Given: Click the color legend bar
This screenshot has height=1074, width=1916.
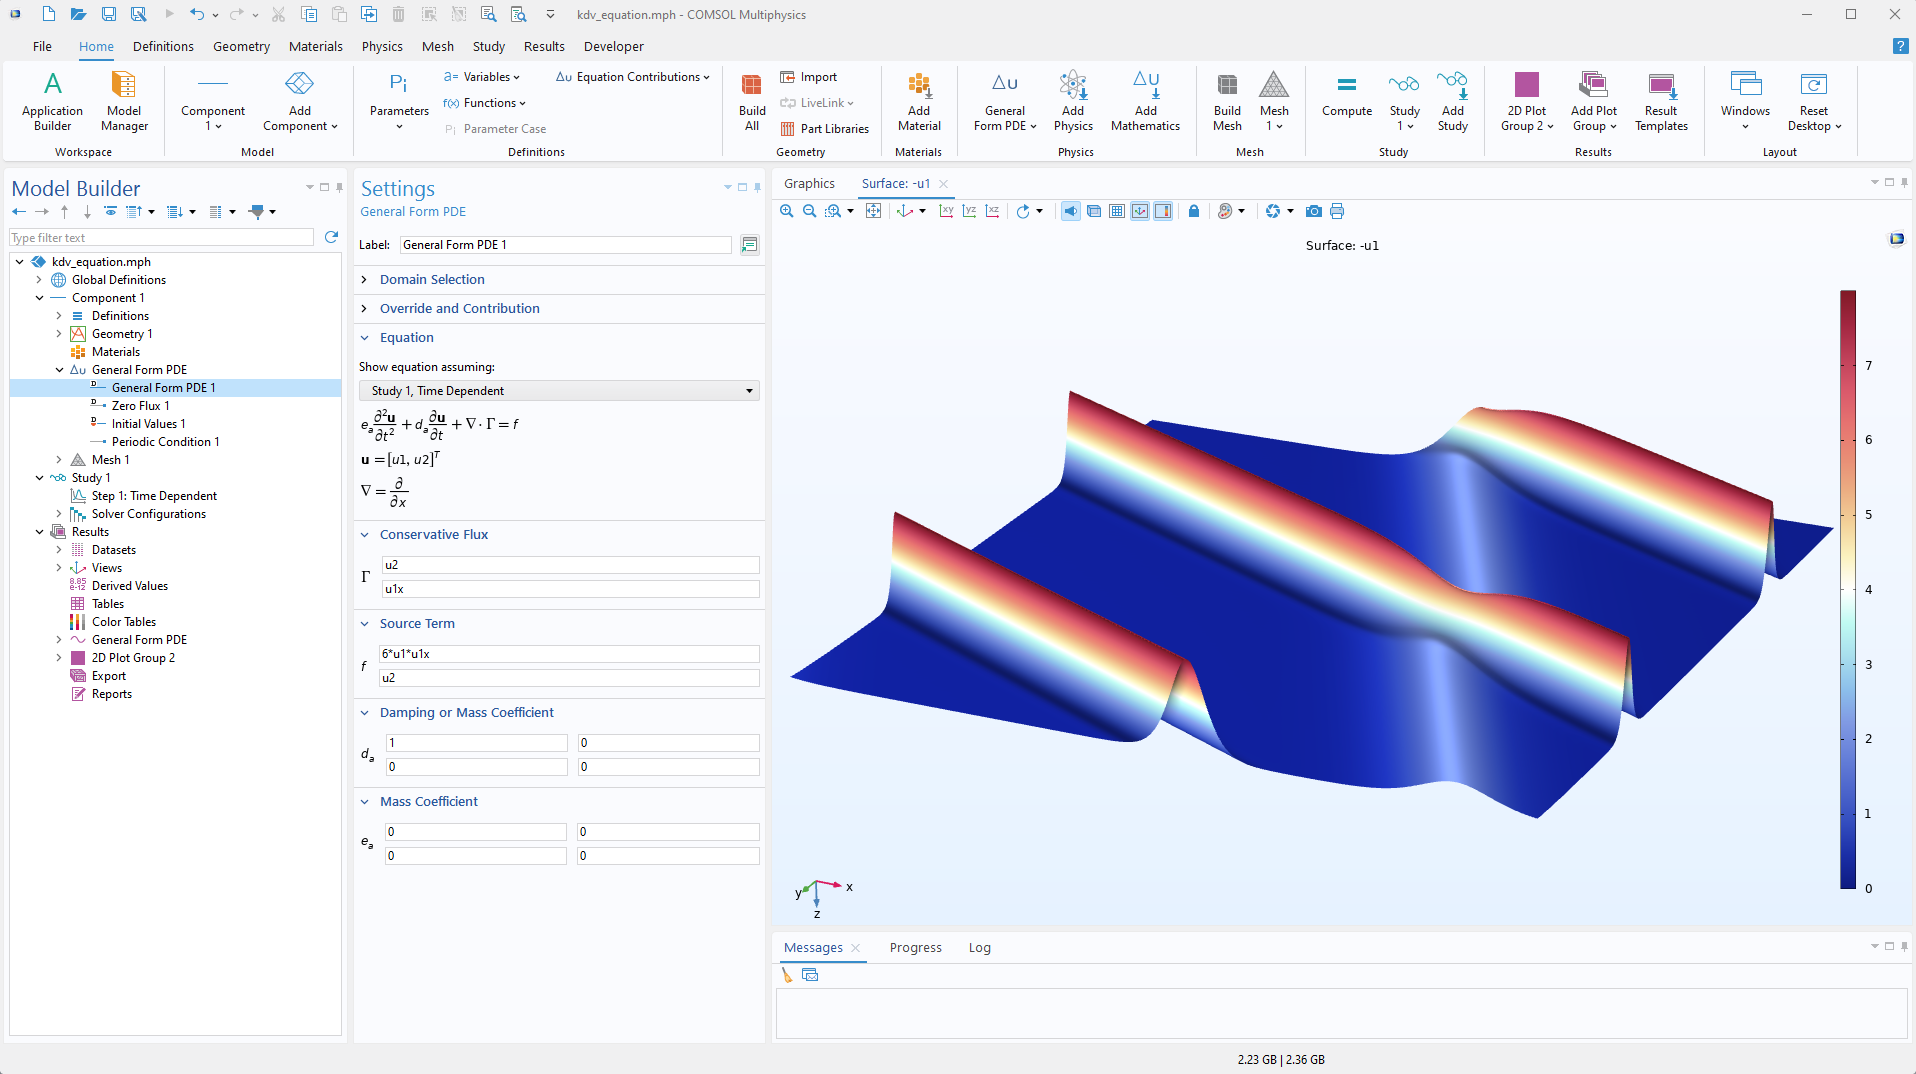Looking at the screenshot, I should pos(1848,589).
